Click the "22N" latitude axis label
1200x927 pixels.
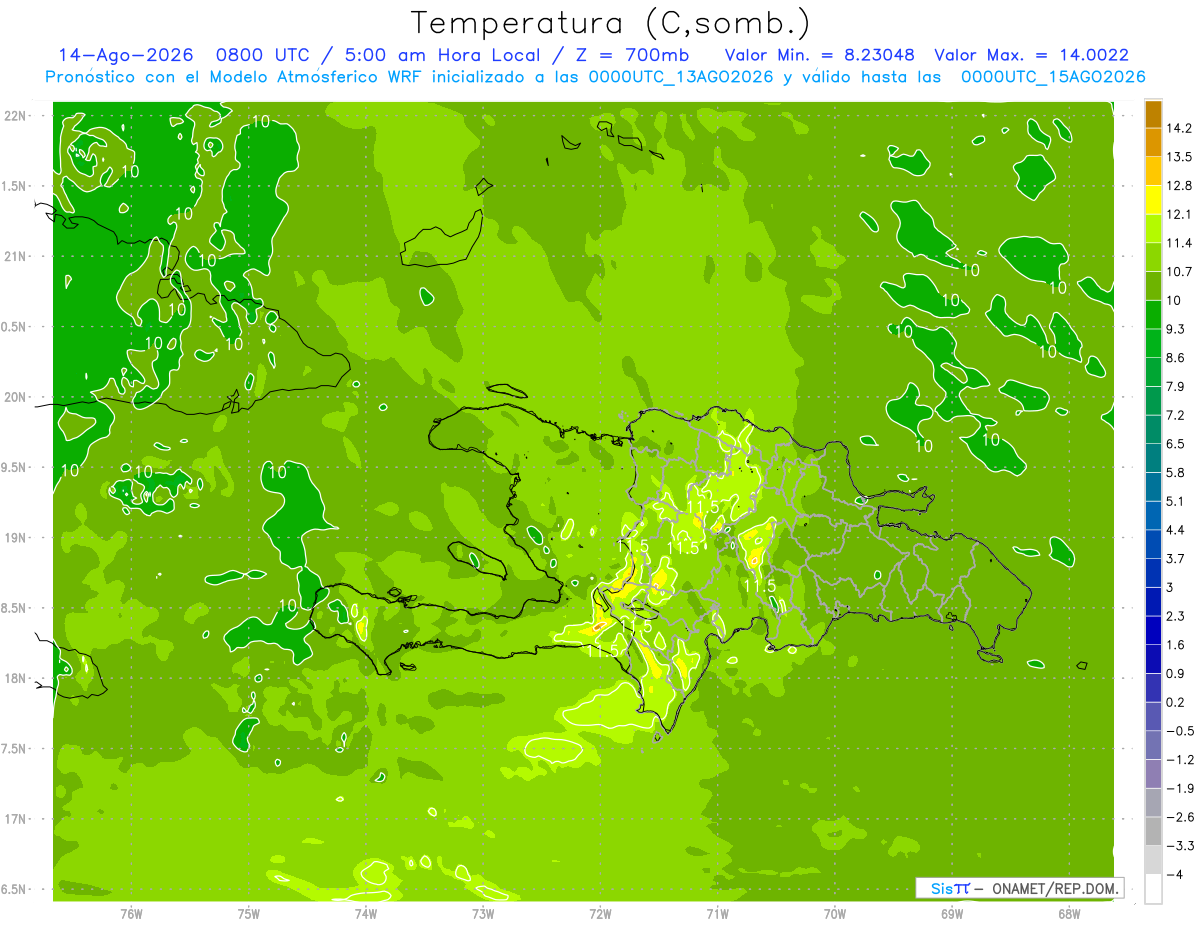point(17,116)
